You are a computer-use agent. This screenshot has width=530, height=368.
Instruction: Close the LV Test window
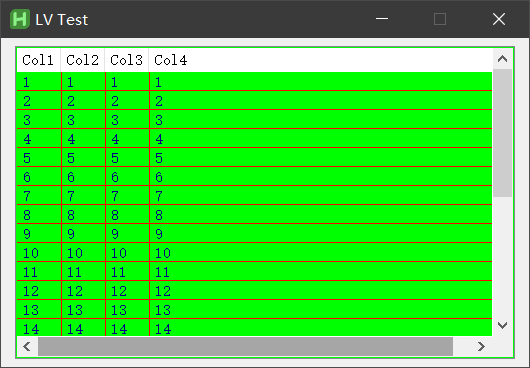click(499, 19)
